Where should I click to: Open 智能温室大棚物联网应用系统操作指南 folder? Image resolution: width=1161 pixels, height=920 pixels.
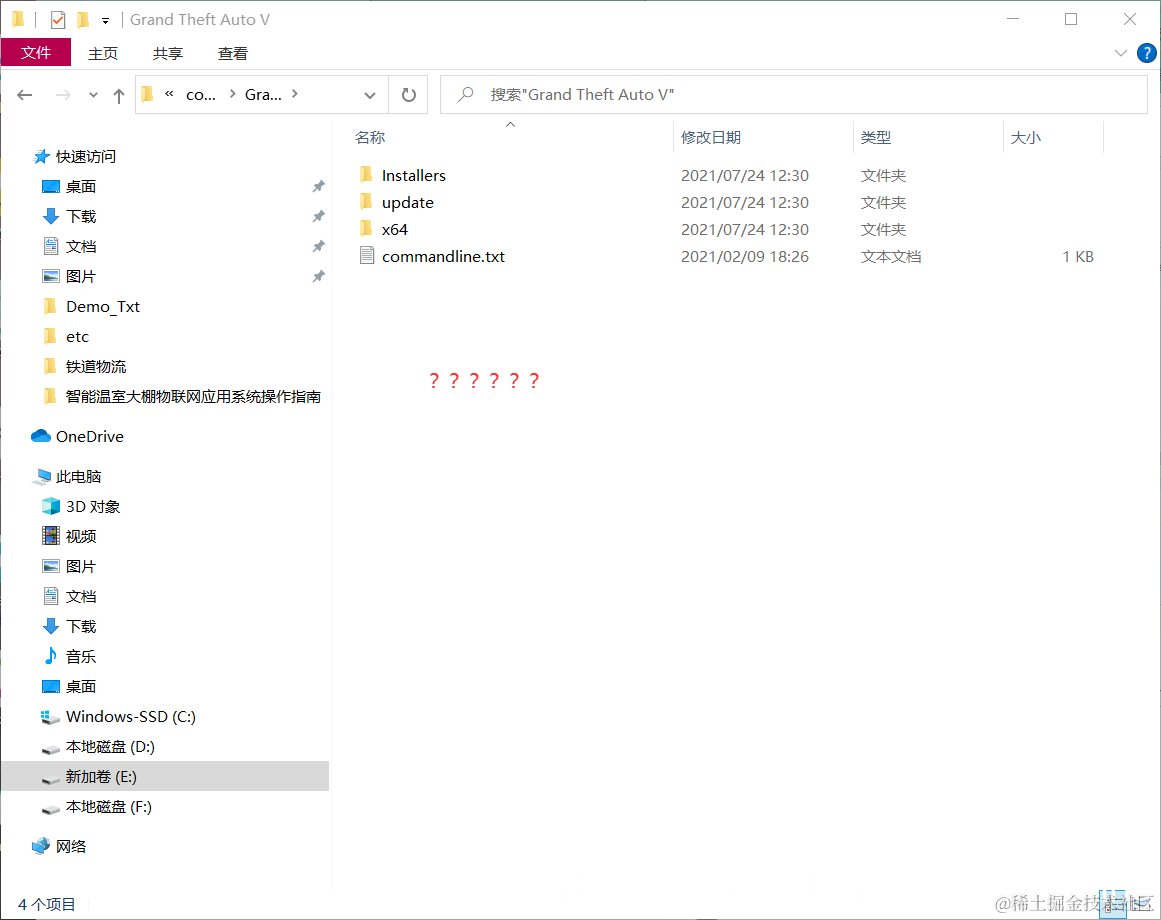[193, 397]
